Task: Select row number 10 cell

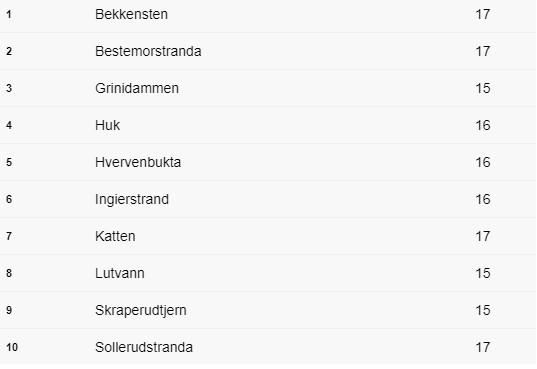Action: tap(12, 347)
